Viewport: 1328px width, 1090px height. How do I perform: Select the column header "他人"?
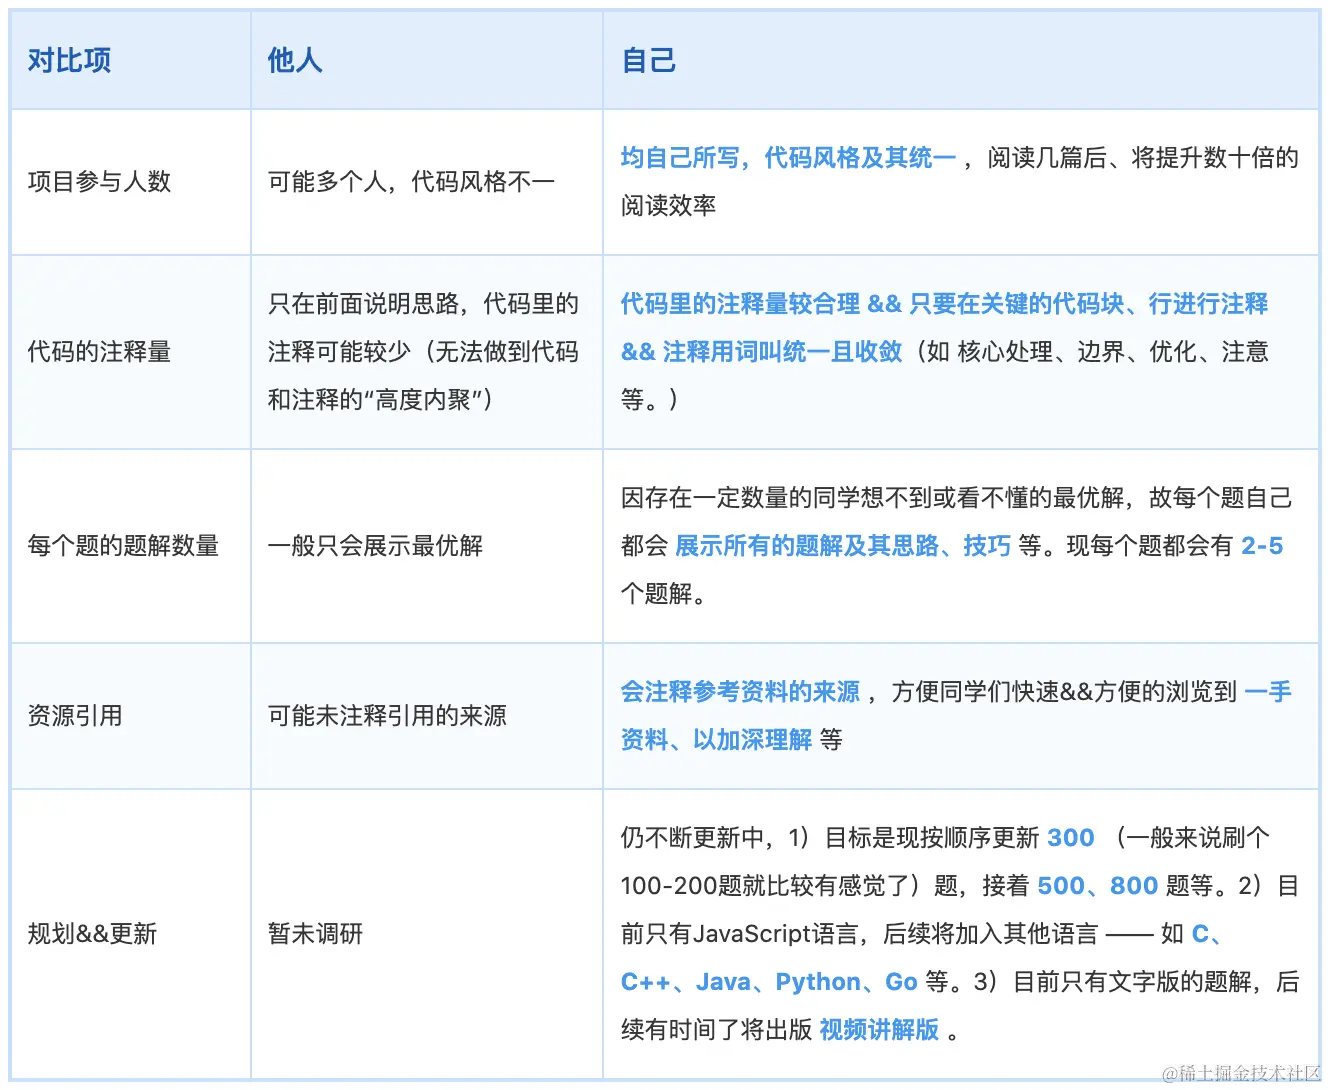point(292,60)
